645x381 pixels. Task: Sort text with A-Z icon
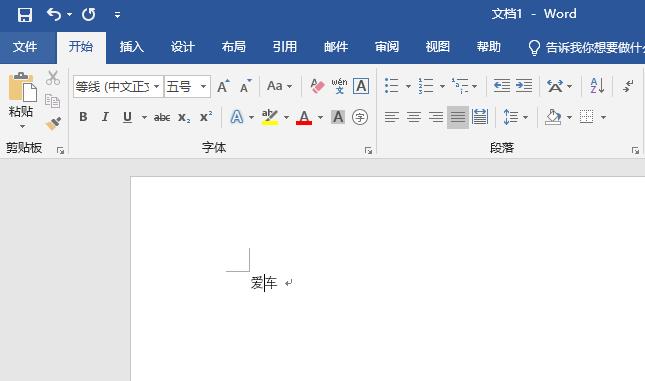click(597, 86)
